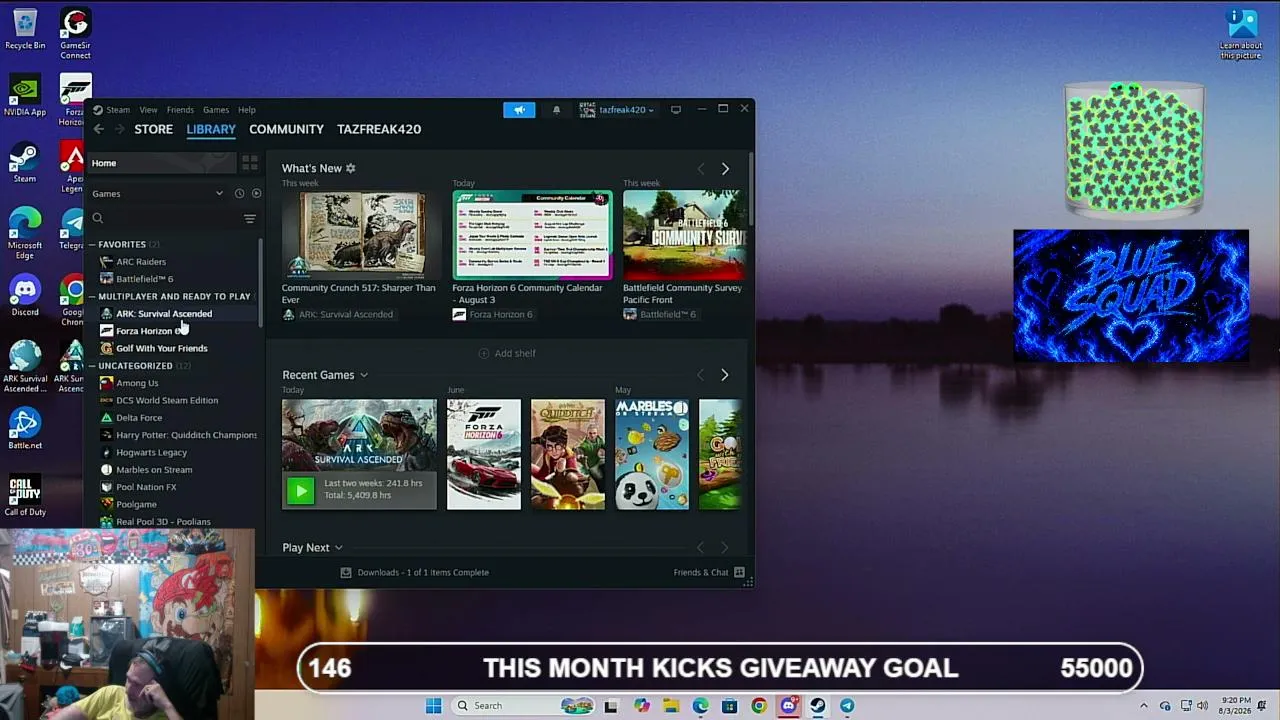Select Golf With Your Friends in sidebar
Screen dimensions: 1280x720
point(162,348)
